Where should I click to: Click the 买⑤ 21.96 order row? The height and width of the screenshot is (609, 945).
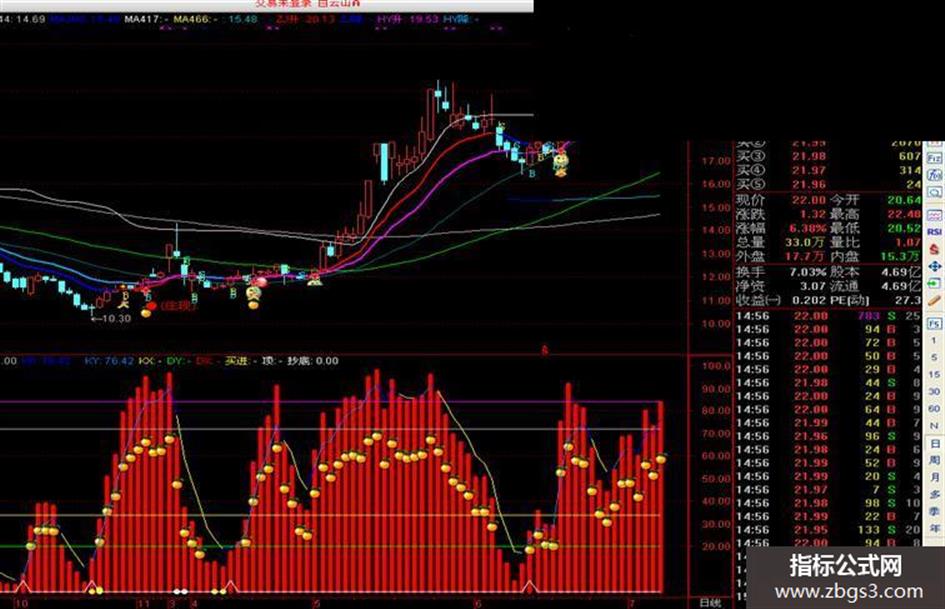pyautogui.click(x=828, y=185)
